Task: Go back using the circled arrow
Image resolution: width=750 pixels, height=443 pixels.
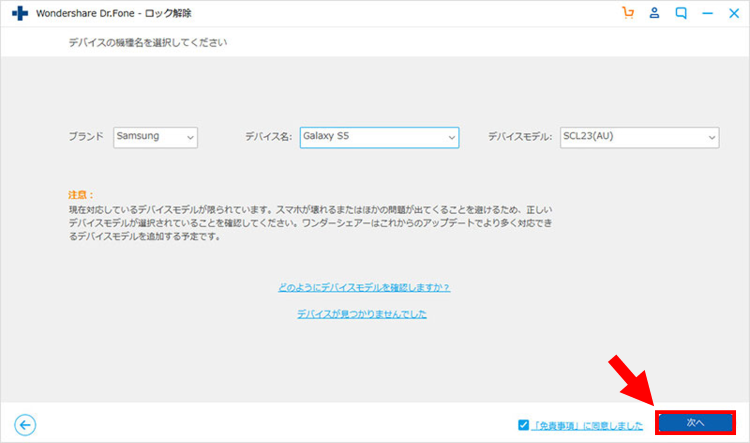Action: point(25,425)
